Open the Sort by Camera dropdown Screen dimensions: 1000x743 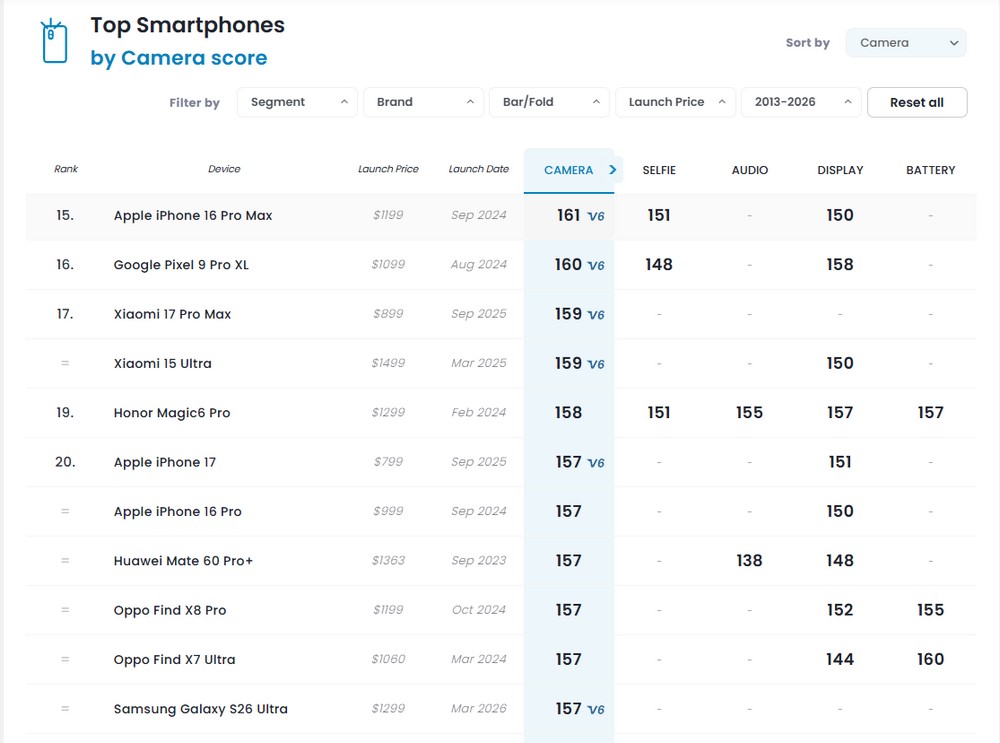click(x=906, y=43)
